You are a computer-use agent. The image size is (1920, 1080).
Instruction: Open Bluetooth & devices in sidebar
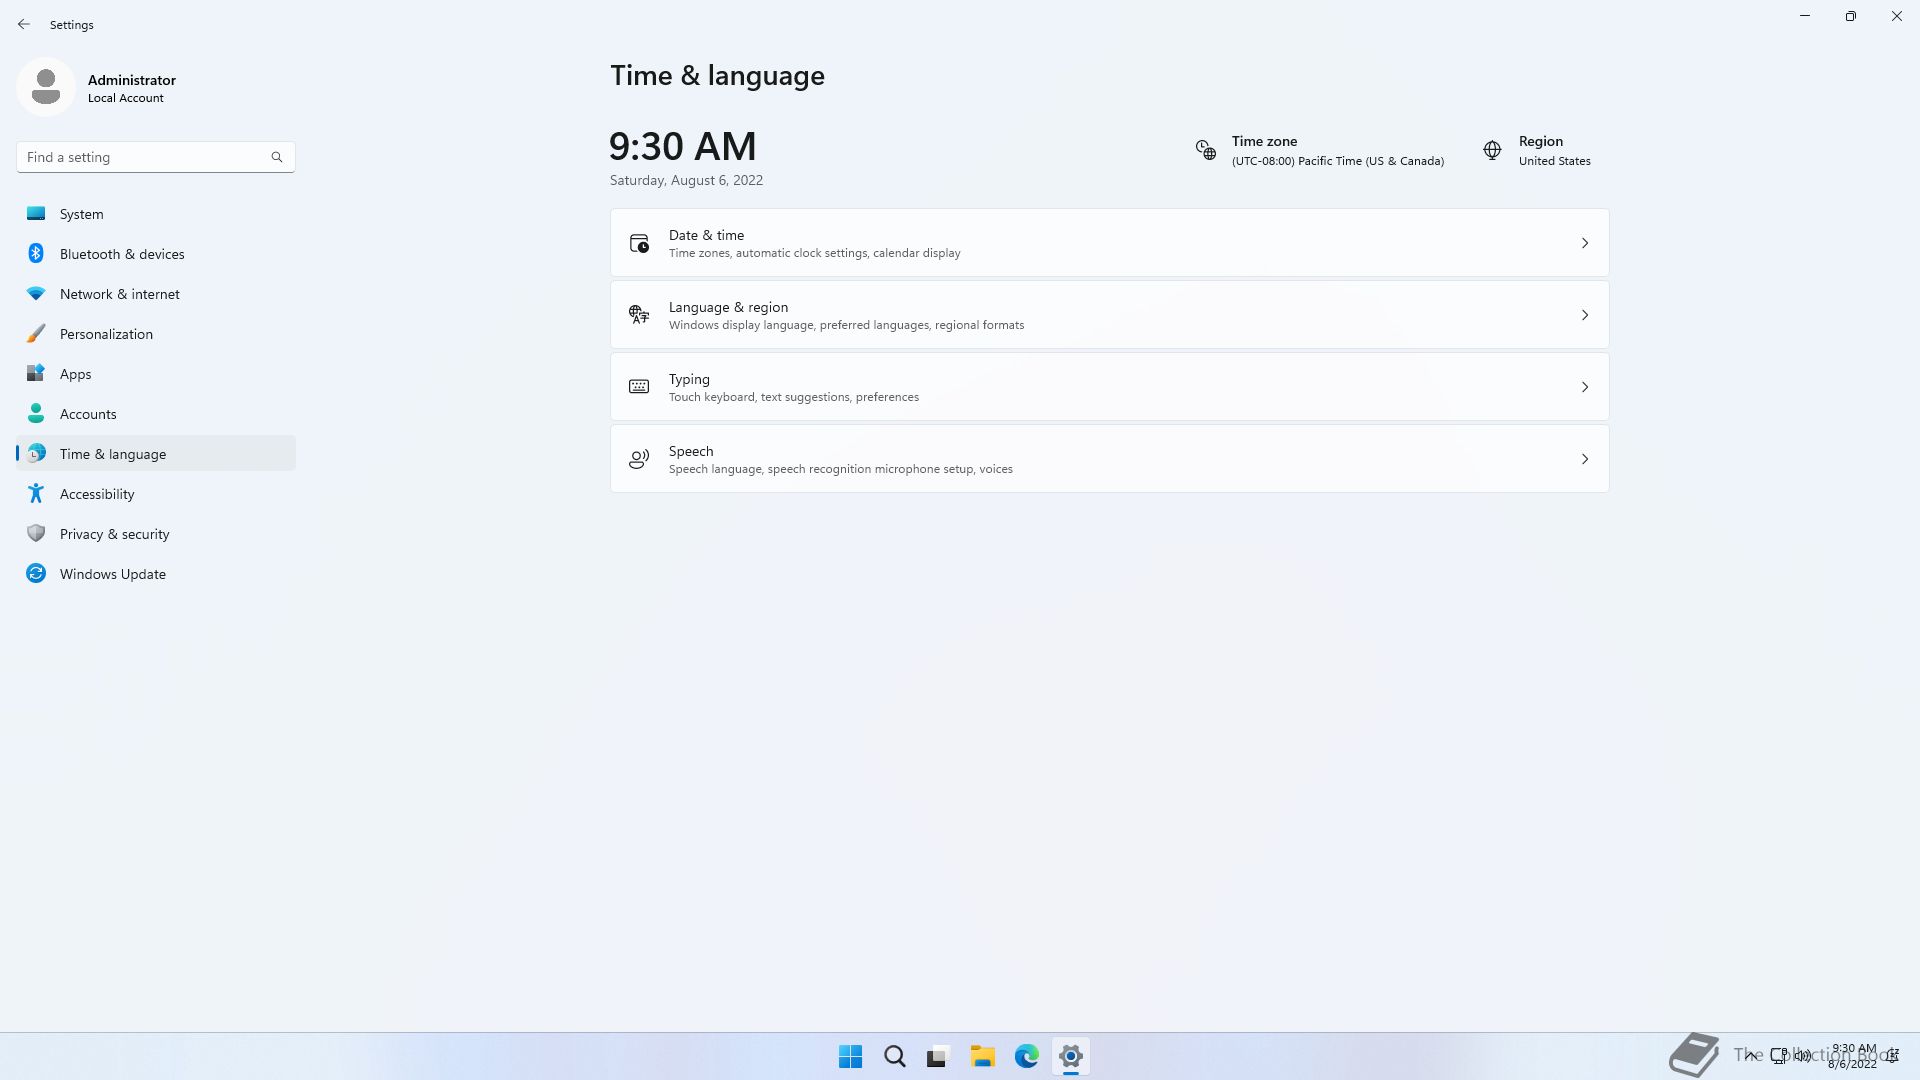coord(122,254)
